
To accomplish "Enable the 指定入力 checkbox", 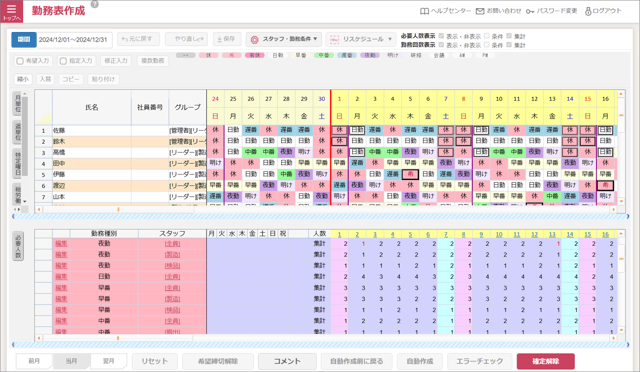I will 63,61.
